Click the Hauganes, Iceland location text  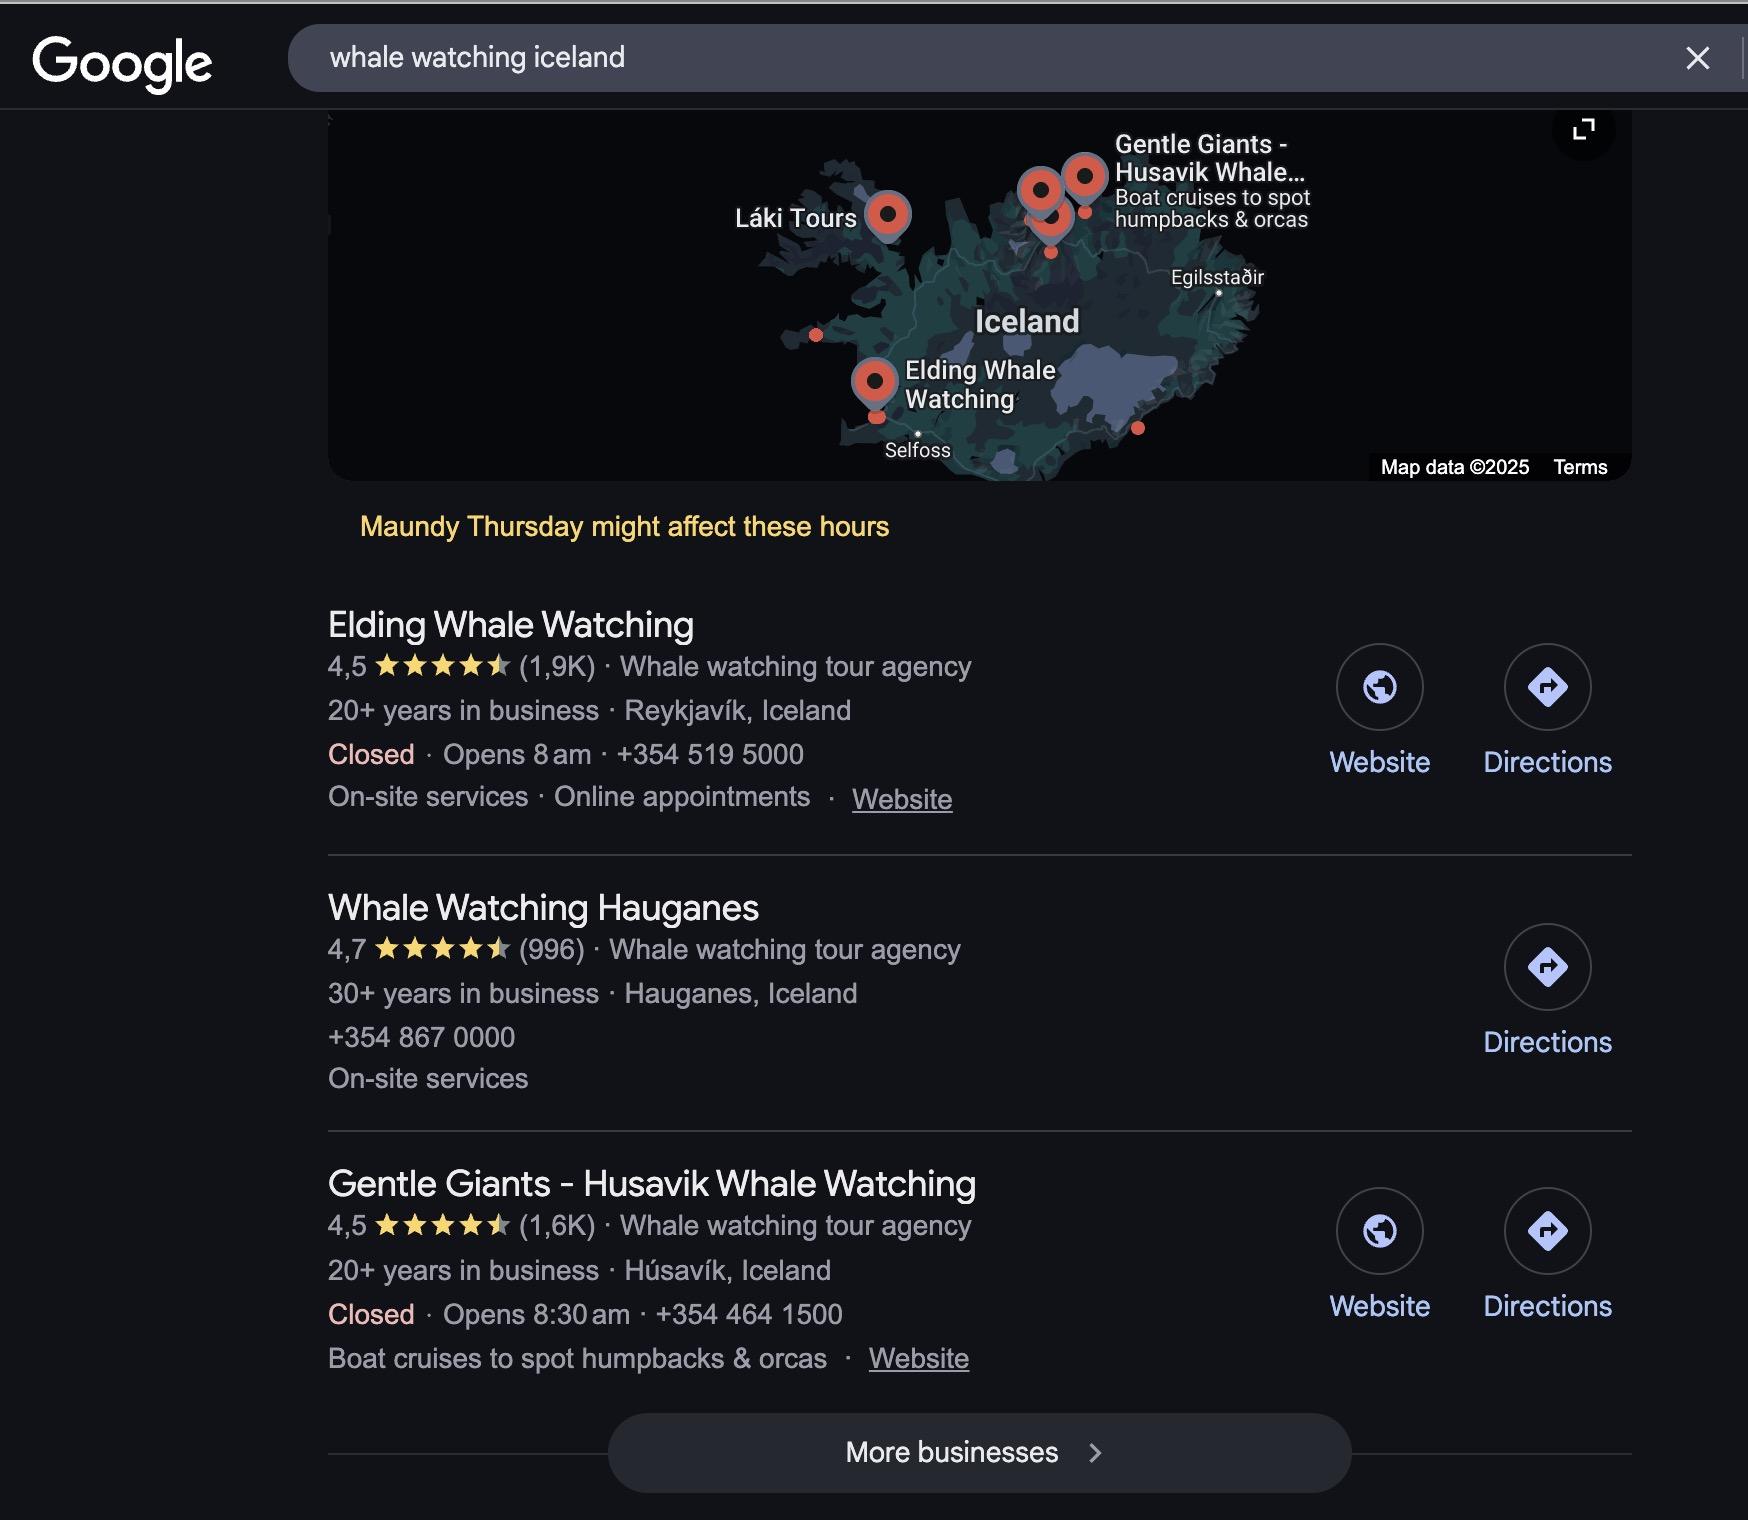click(x=741, y=993)
